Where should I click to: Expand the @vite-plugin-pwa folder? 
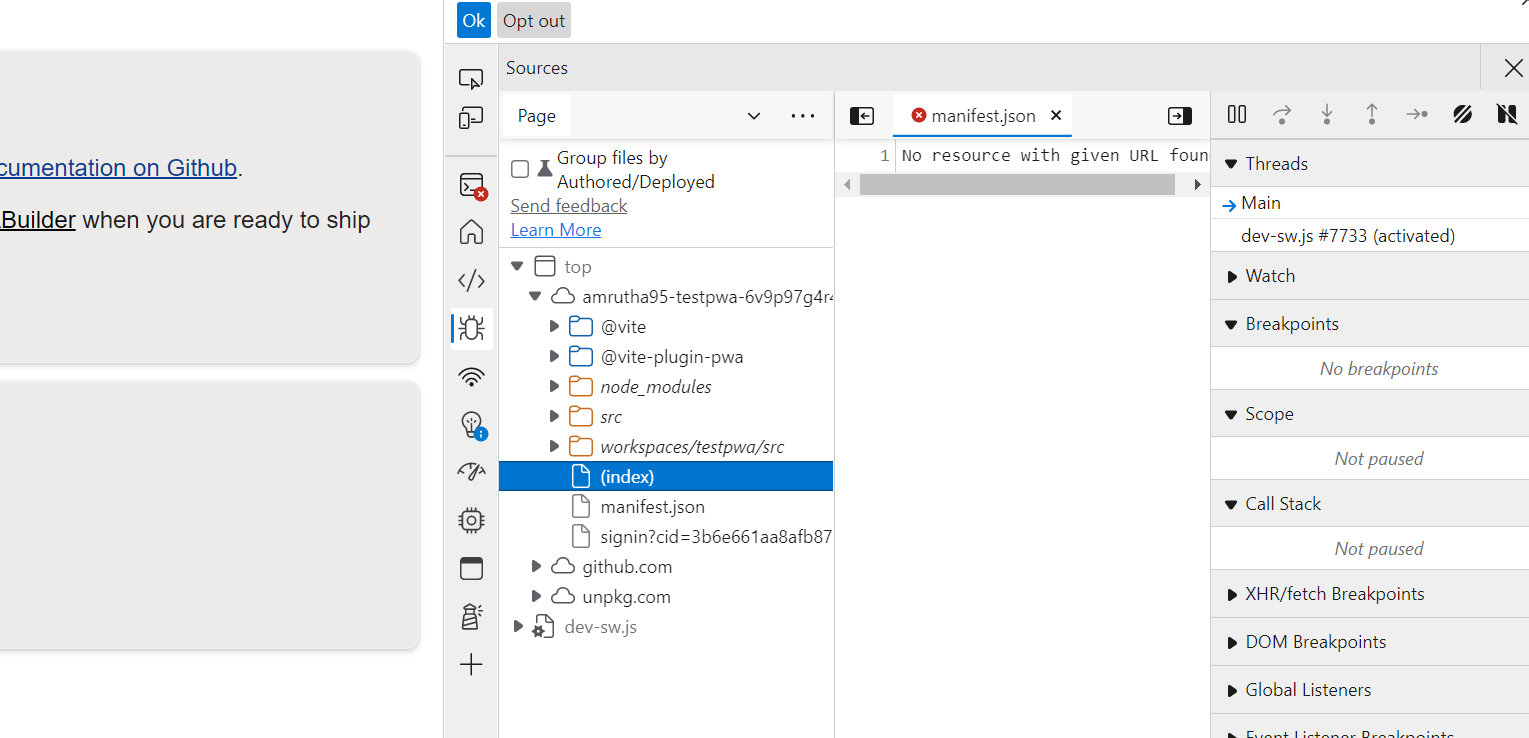[x=554, y=357]
